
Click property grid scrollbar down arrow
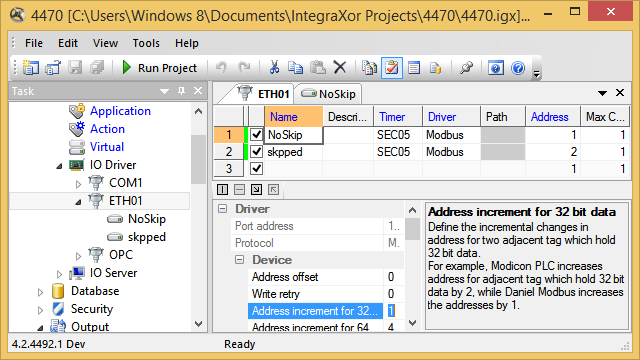coord(412,323)
